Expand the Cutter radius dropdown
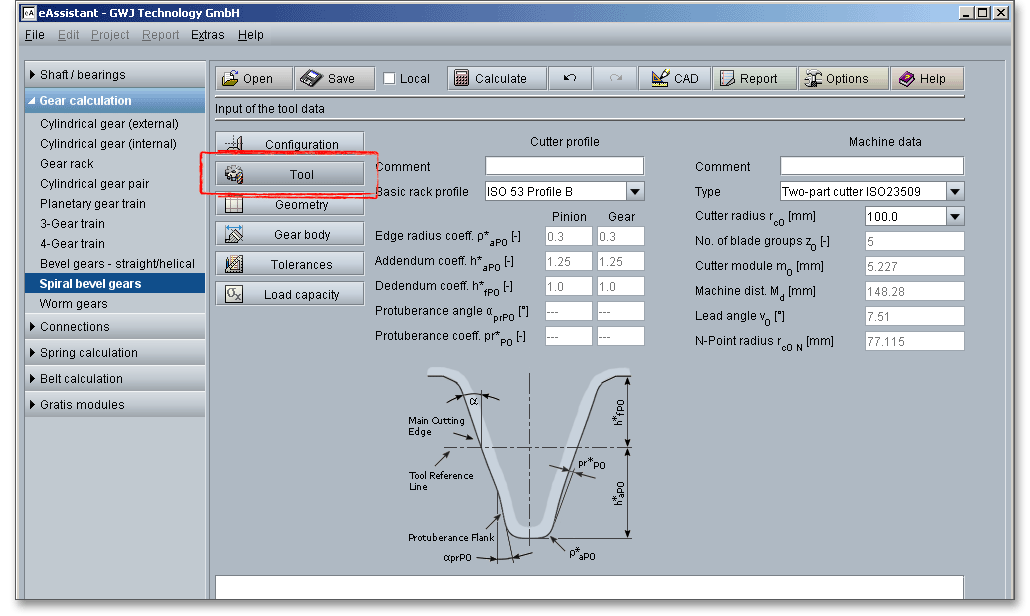This screenshot has width=1030, height=616. pos(954,216)
